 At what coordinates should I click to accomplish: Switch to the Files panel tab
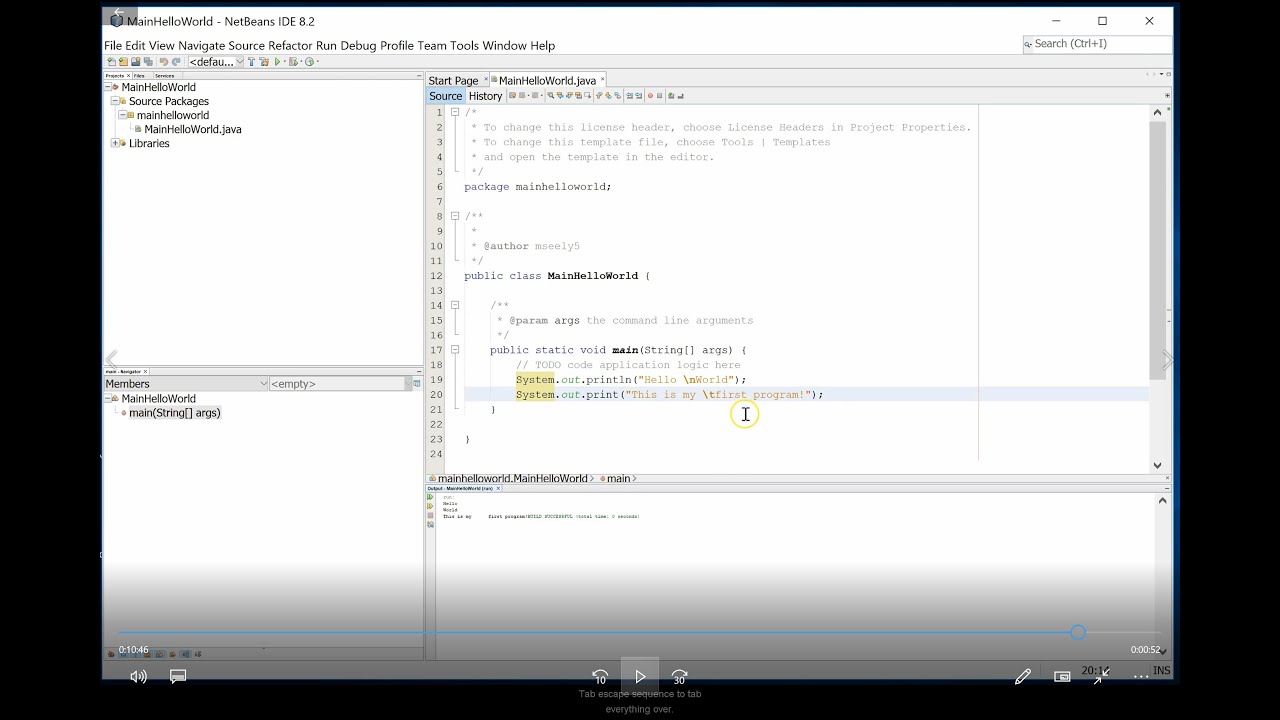pos(139,75)
